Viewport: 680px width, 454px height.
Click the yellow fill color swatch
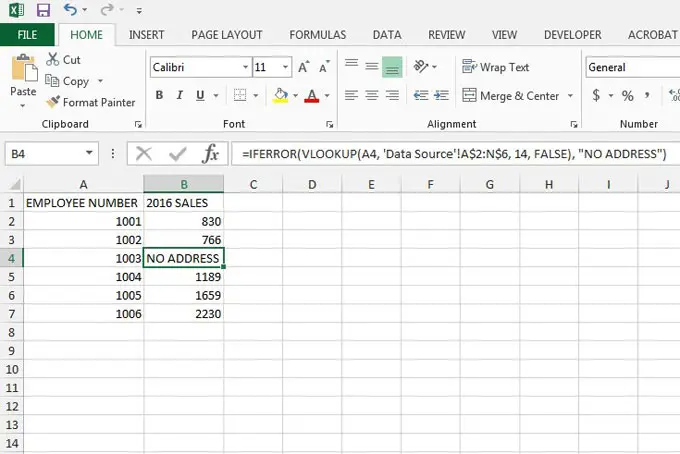click(280, 97)
